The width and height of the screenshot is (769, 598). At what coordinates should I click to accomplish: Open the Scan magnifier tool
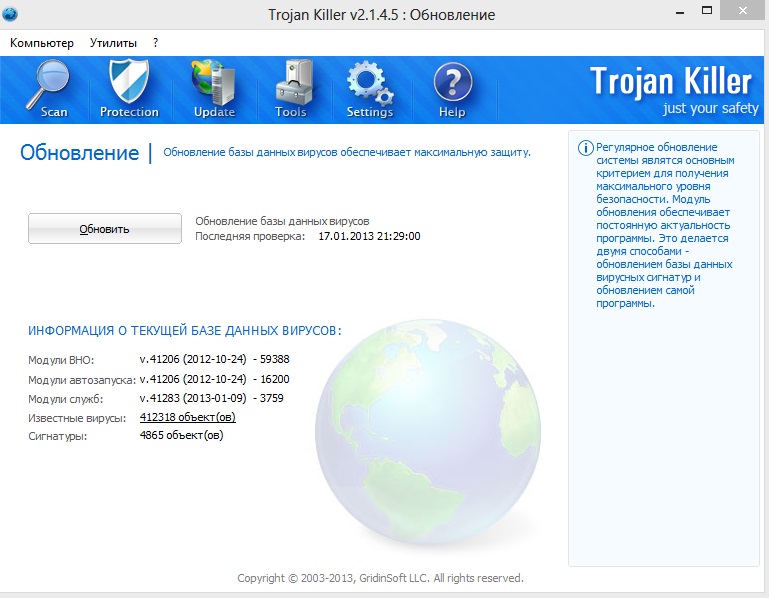pyautogui.click(x=48, y=89)
